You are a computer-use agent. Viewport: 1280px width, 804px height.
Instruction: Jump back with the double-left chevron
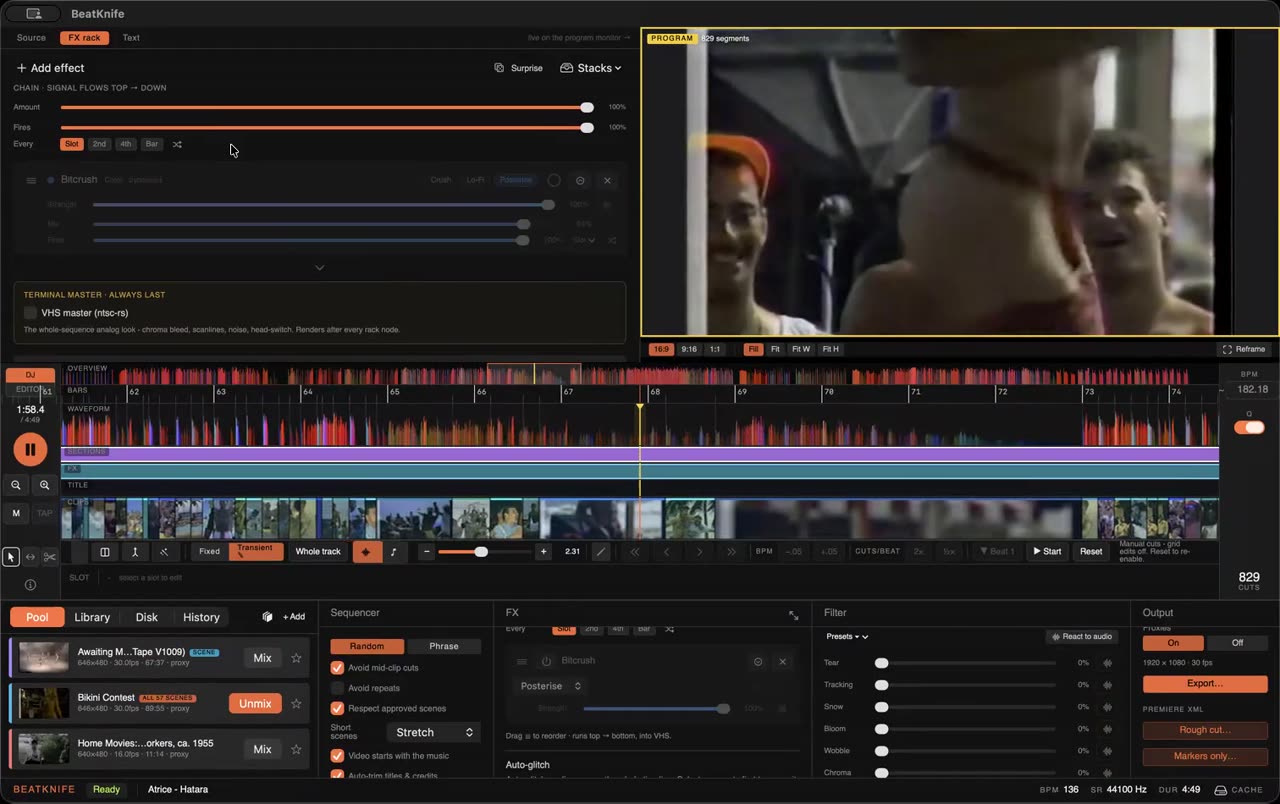(x=634, y=551)
